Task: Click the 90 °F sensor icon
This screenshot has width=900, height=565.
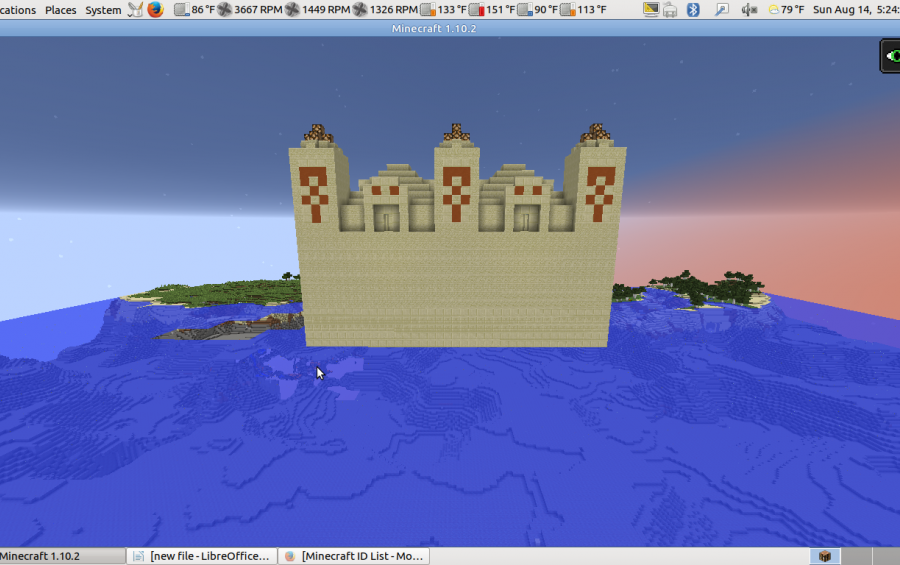Action: pyautogui.click(x=525, y=9)
